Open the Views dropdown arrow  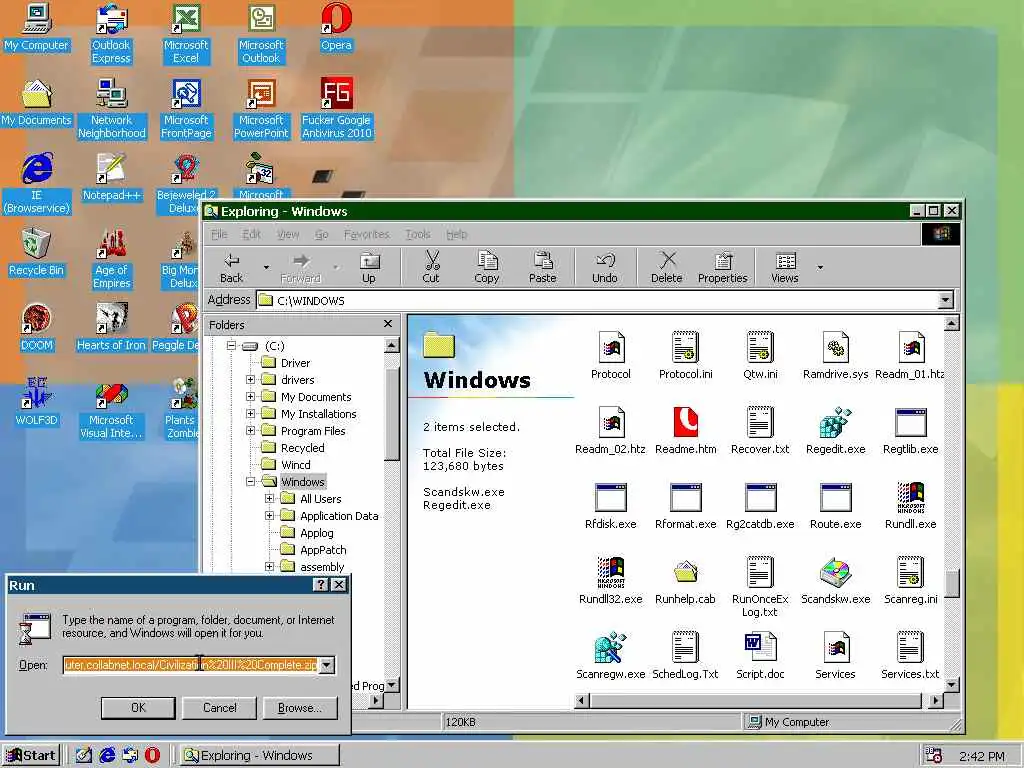point(820,267)
